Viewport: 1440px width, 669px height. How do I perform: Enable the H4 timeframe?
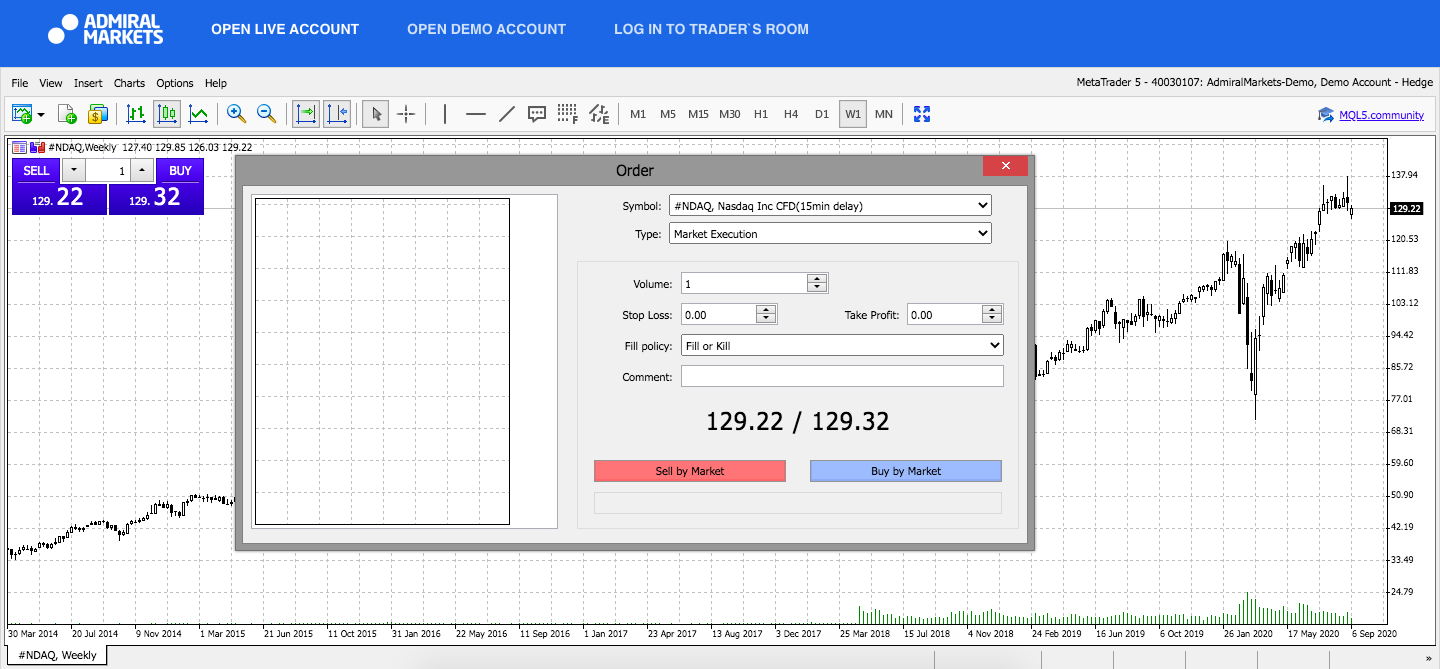point(791,114)
